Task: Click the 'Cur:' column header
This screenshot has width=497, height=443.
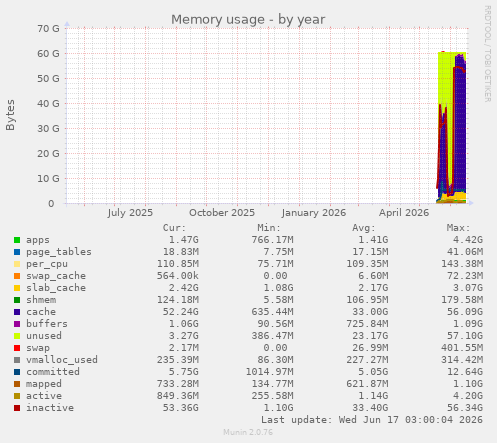Action: 174,228
